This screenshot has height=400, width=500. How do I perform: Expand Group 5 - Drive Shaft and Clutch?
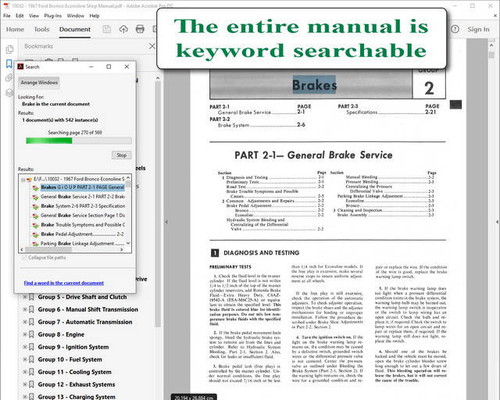tap(25, 297)
